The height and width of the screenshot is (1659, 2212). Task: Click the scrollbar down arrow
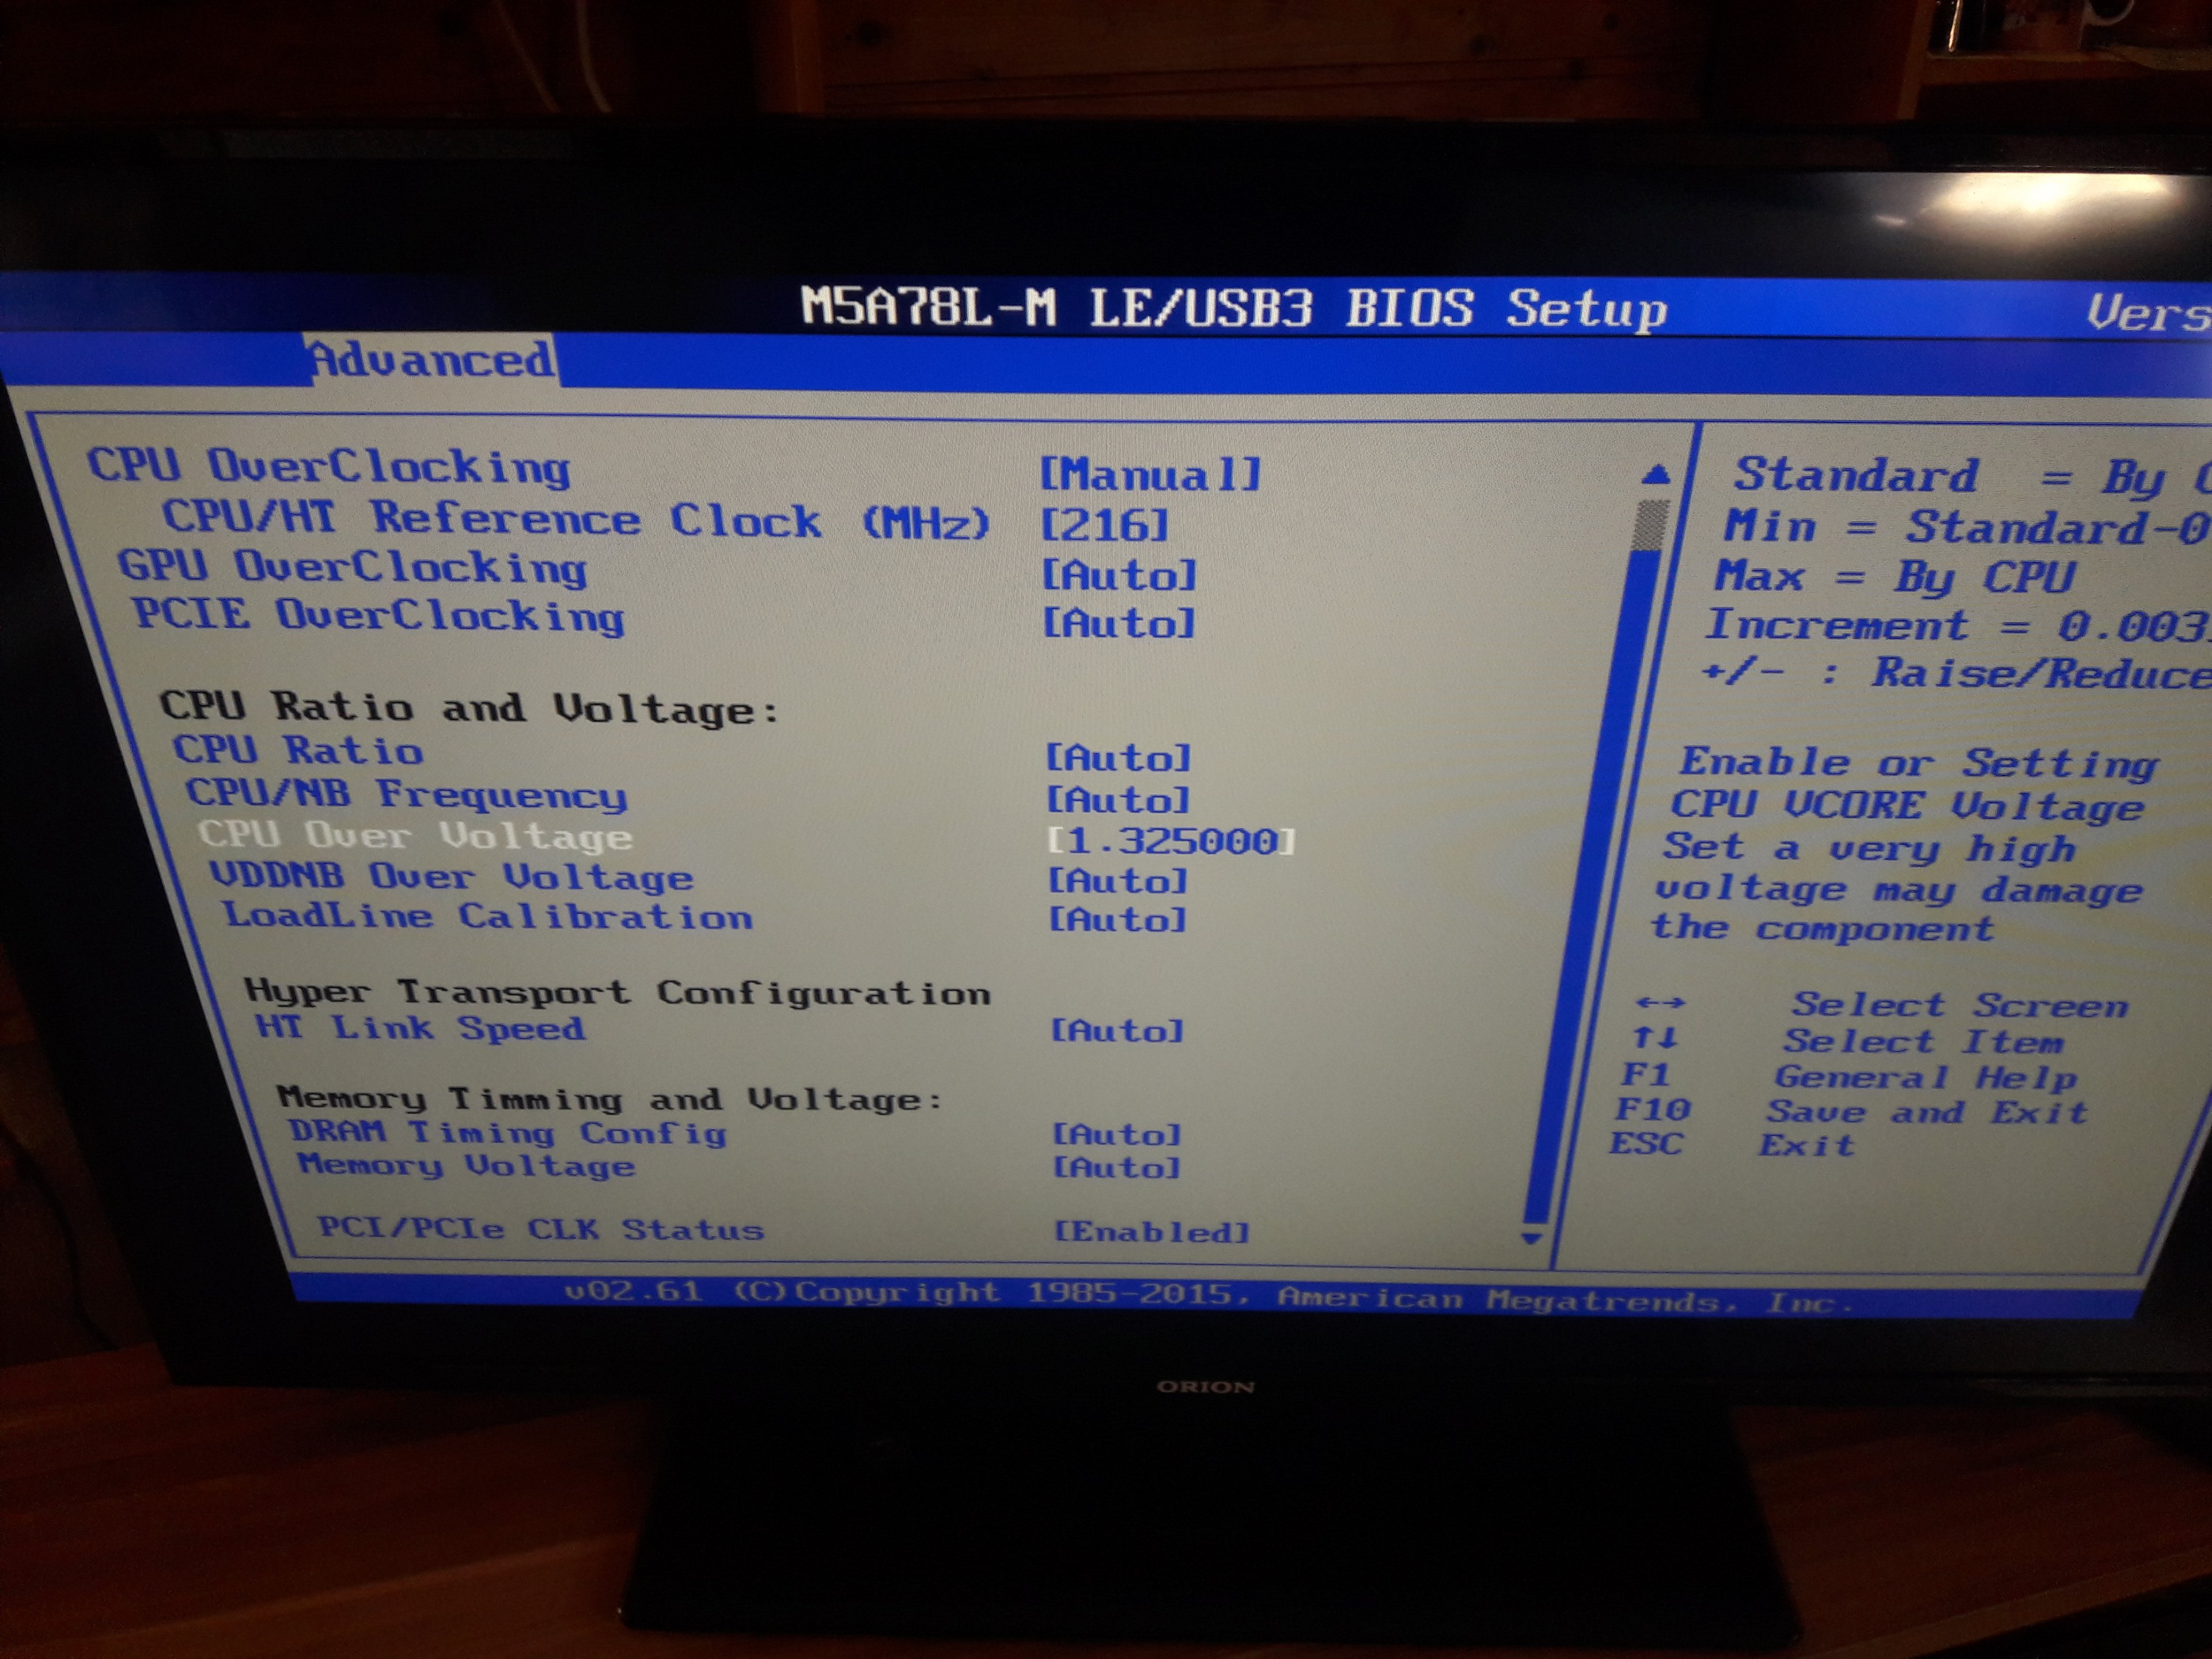pos(1531,1238)
